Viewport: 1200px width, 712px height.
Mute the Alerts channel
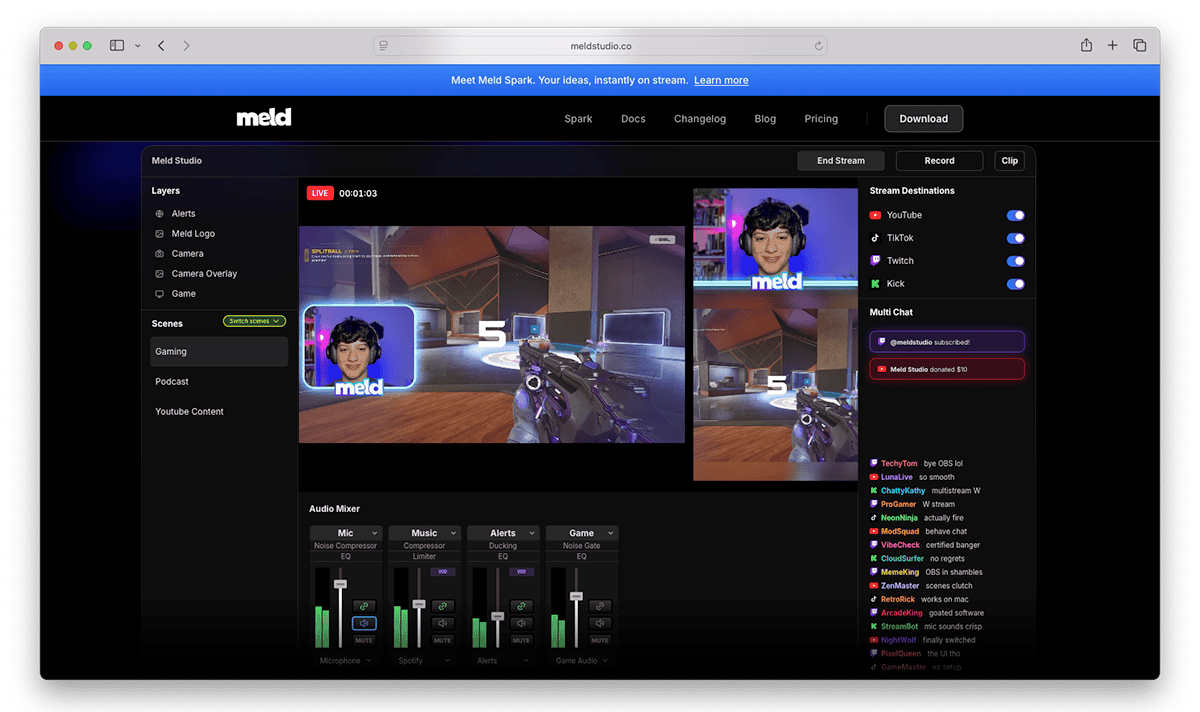521,640
